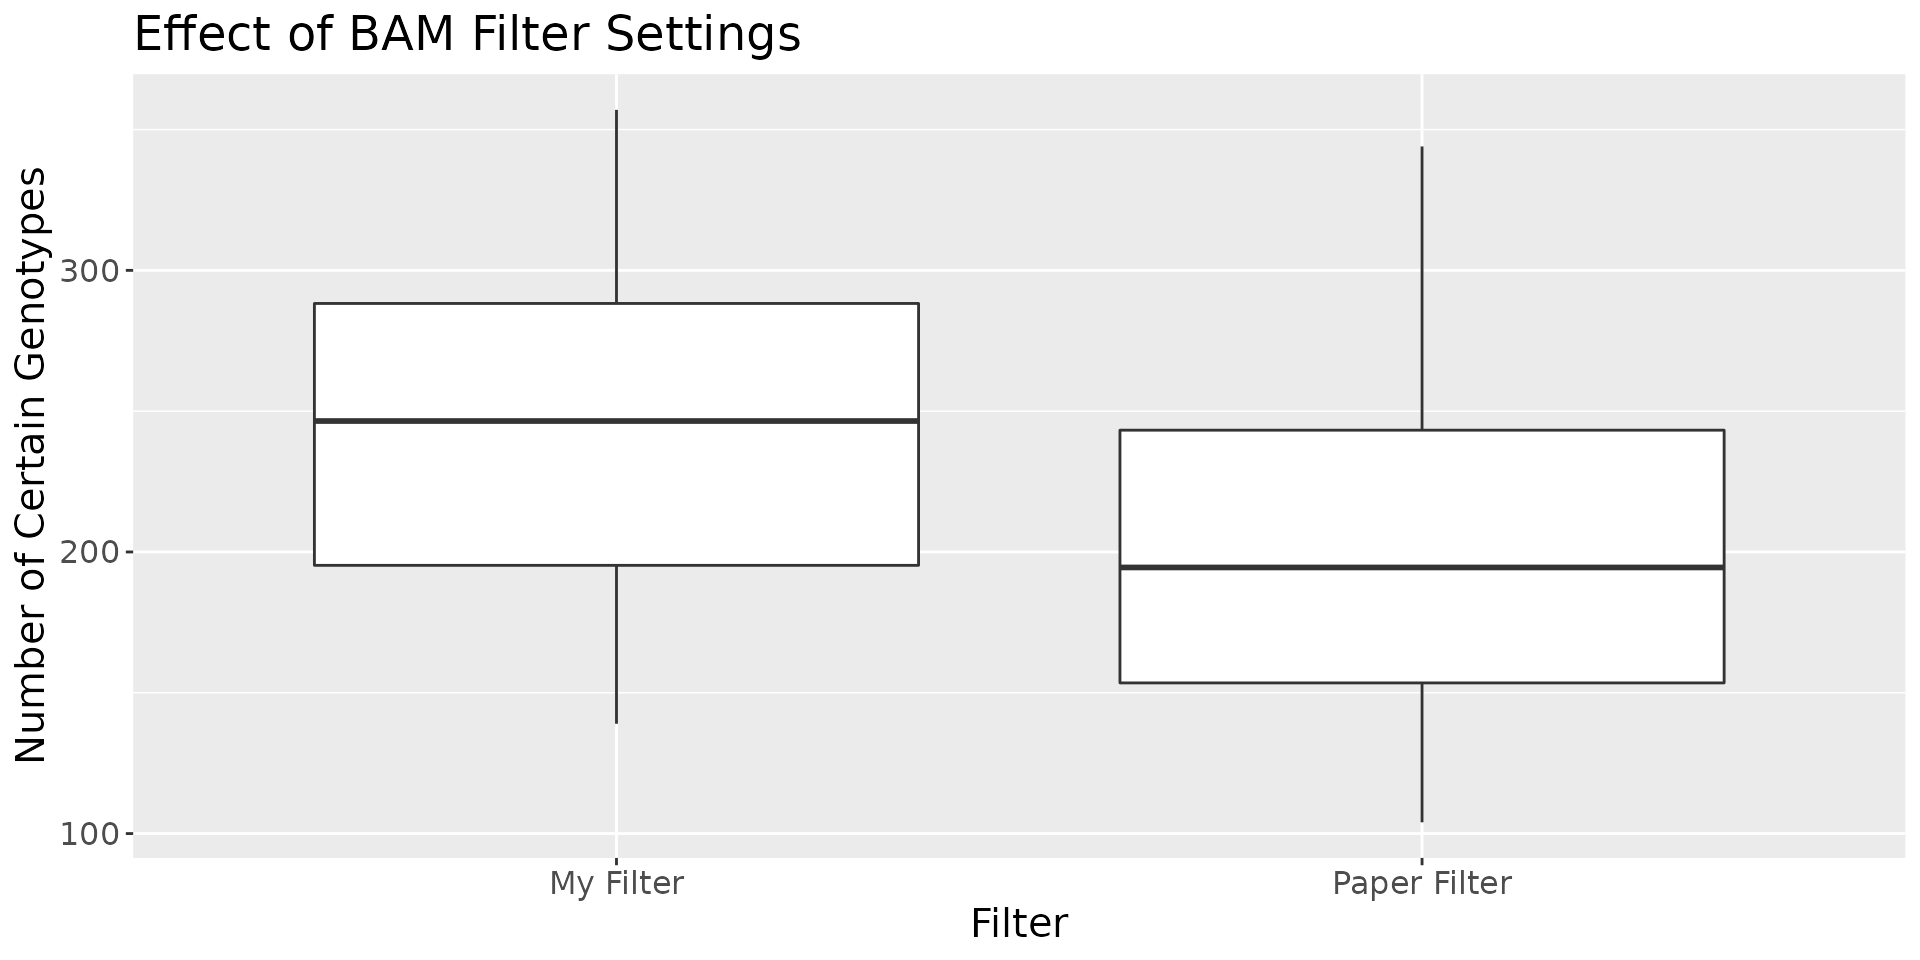This screenshot has width=1920, height=960.
Task: Click the axis tick mark above 'Paper Filter'
Action: 1421,862
